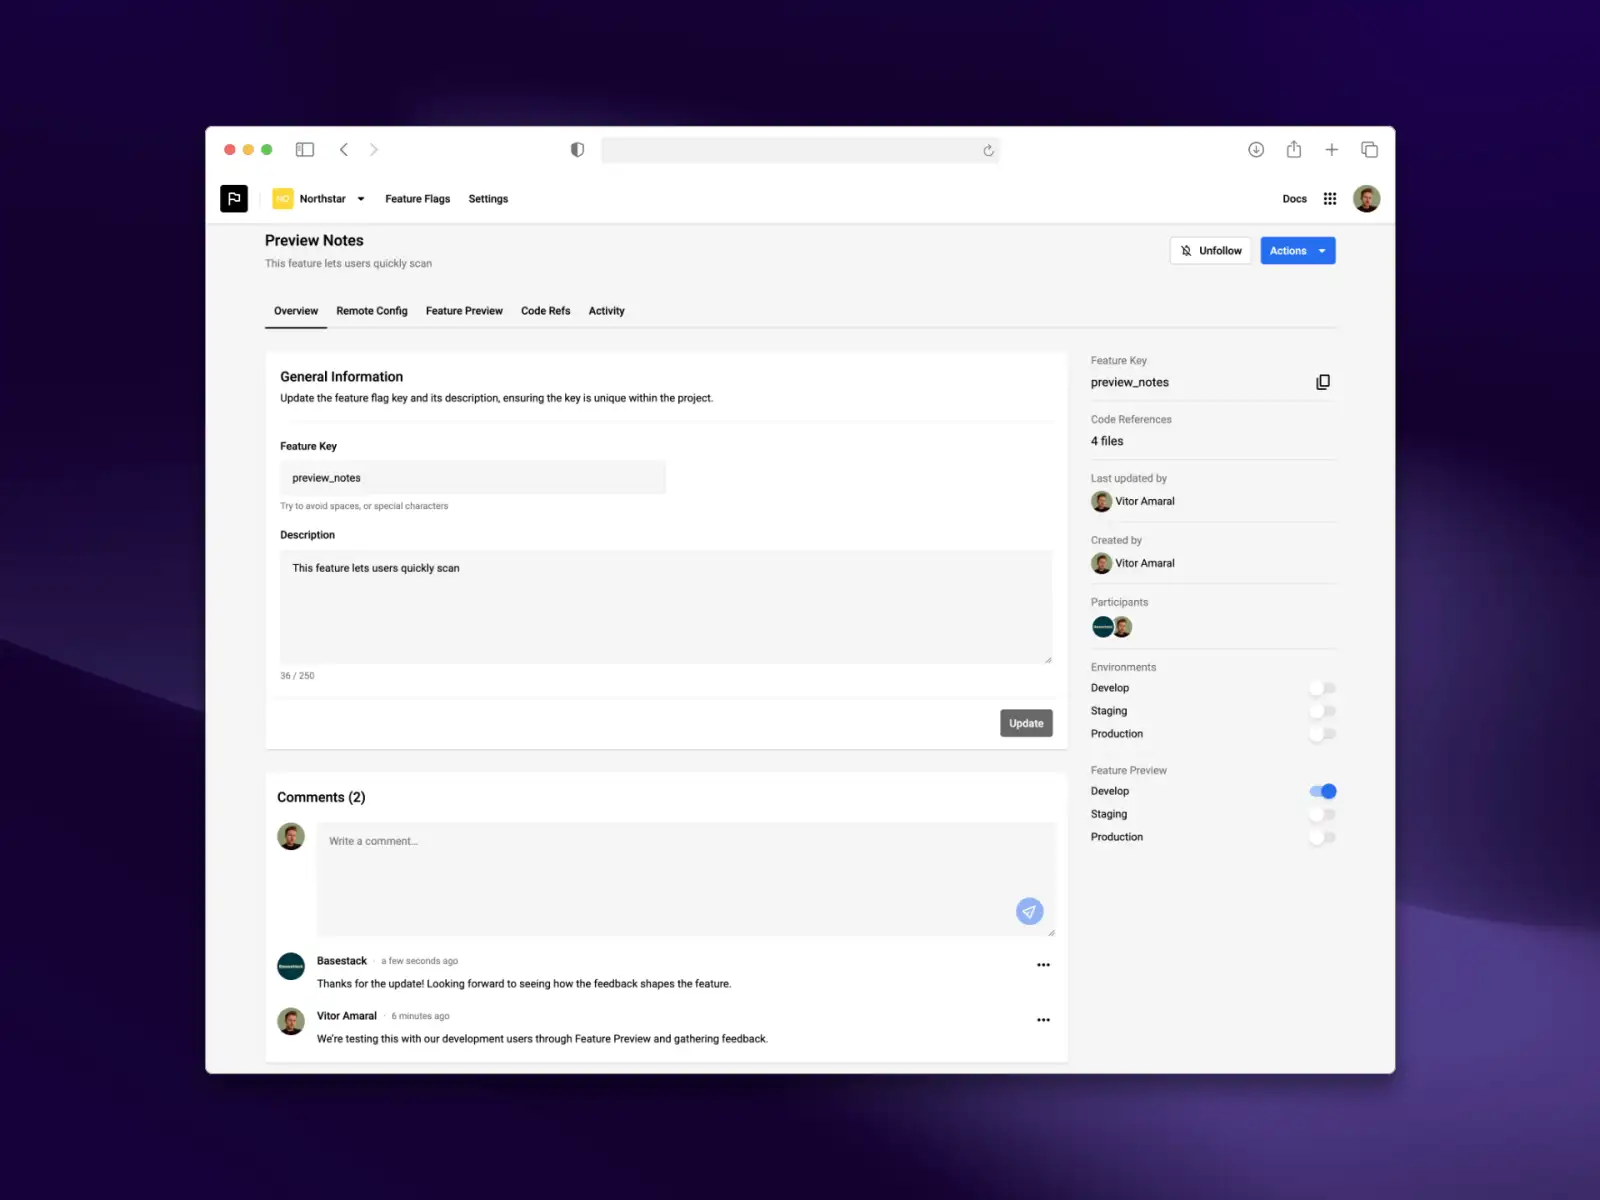Open the Docs link

click(x=1295, y=199)
